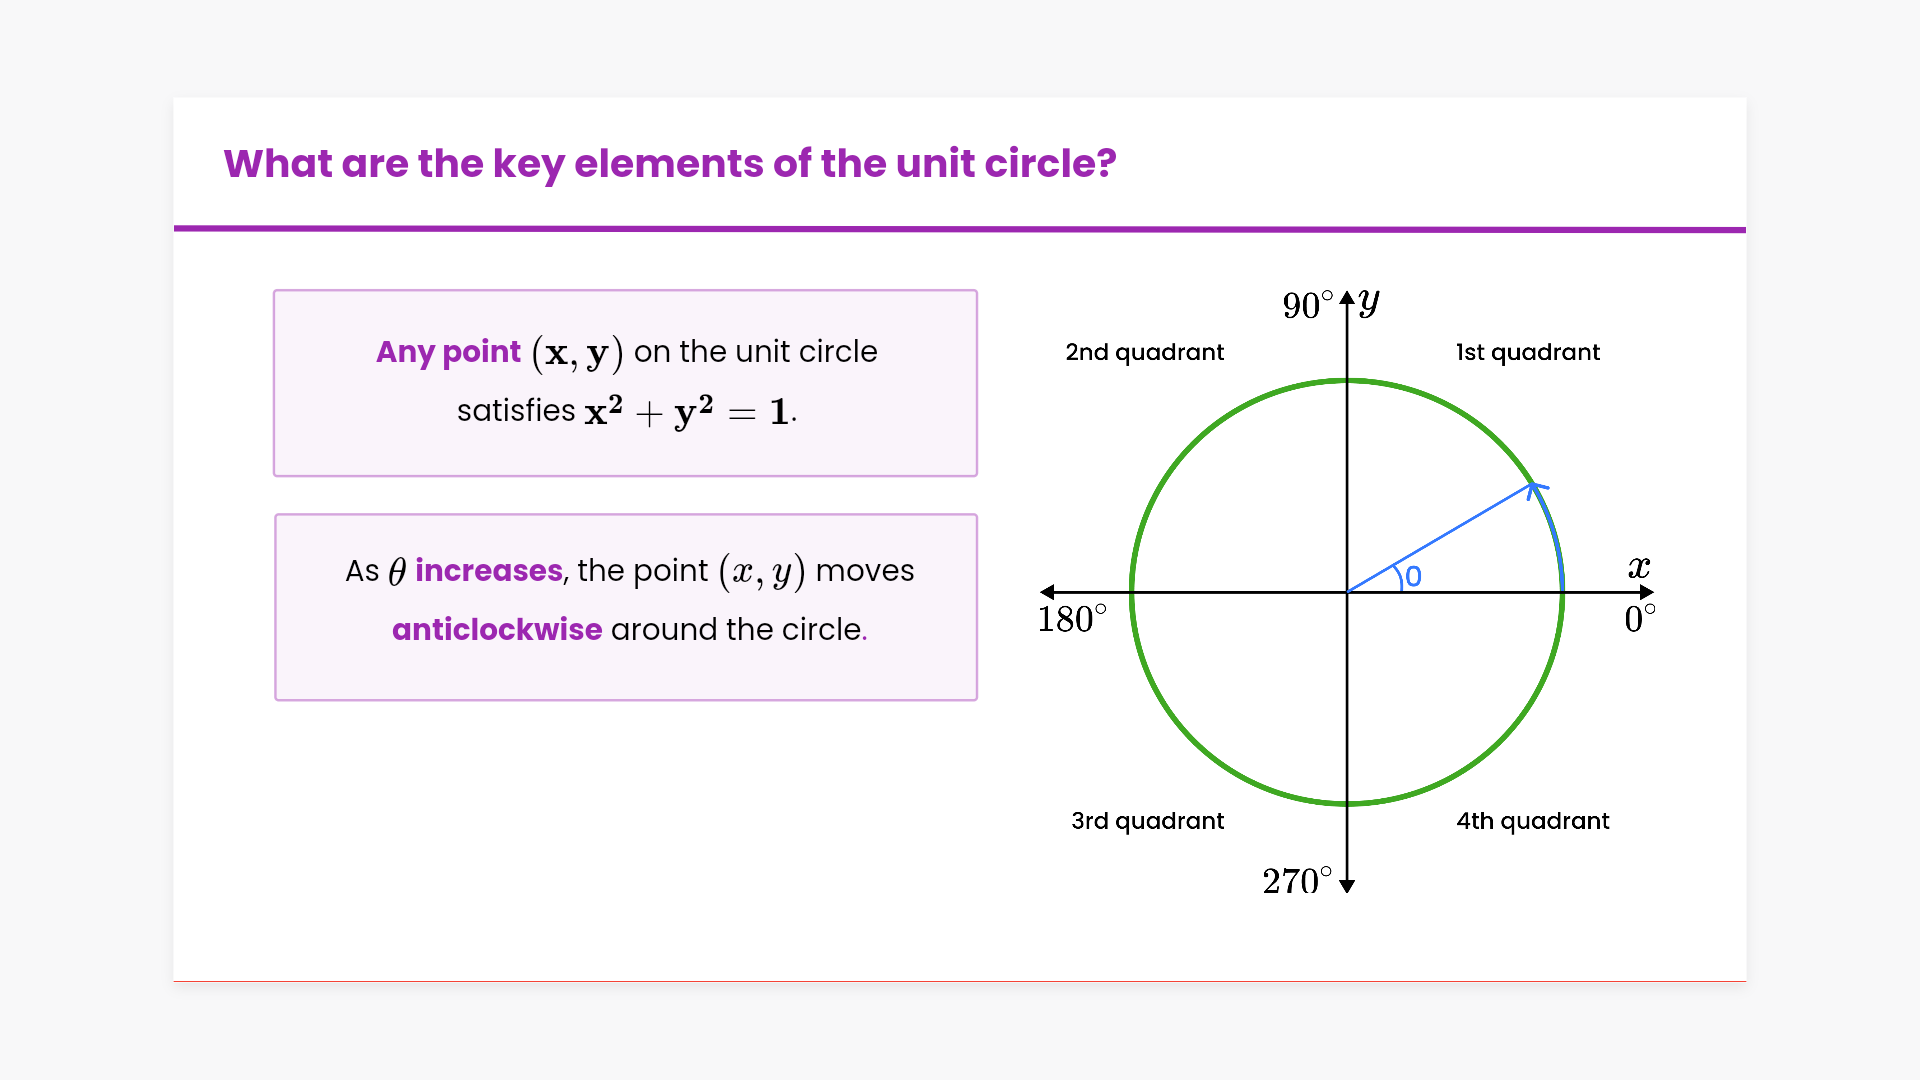Click the 180° label on the diagram
The image size is (1920, 1080).
(x=1071, y=619)
